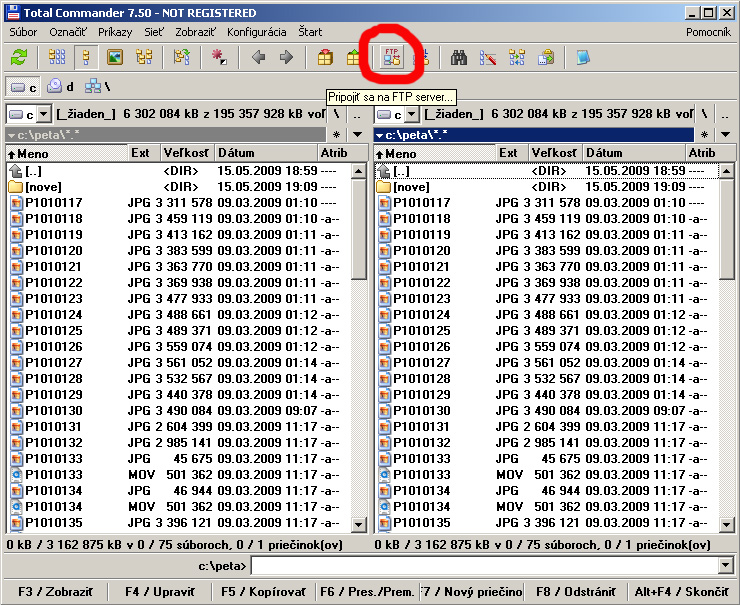
Task: Click F7 Nový priečinok button
Action: click(x=471, y=592)
